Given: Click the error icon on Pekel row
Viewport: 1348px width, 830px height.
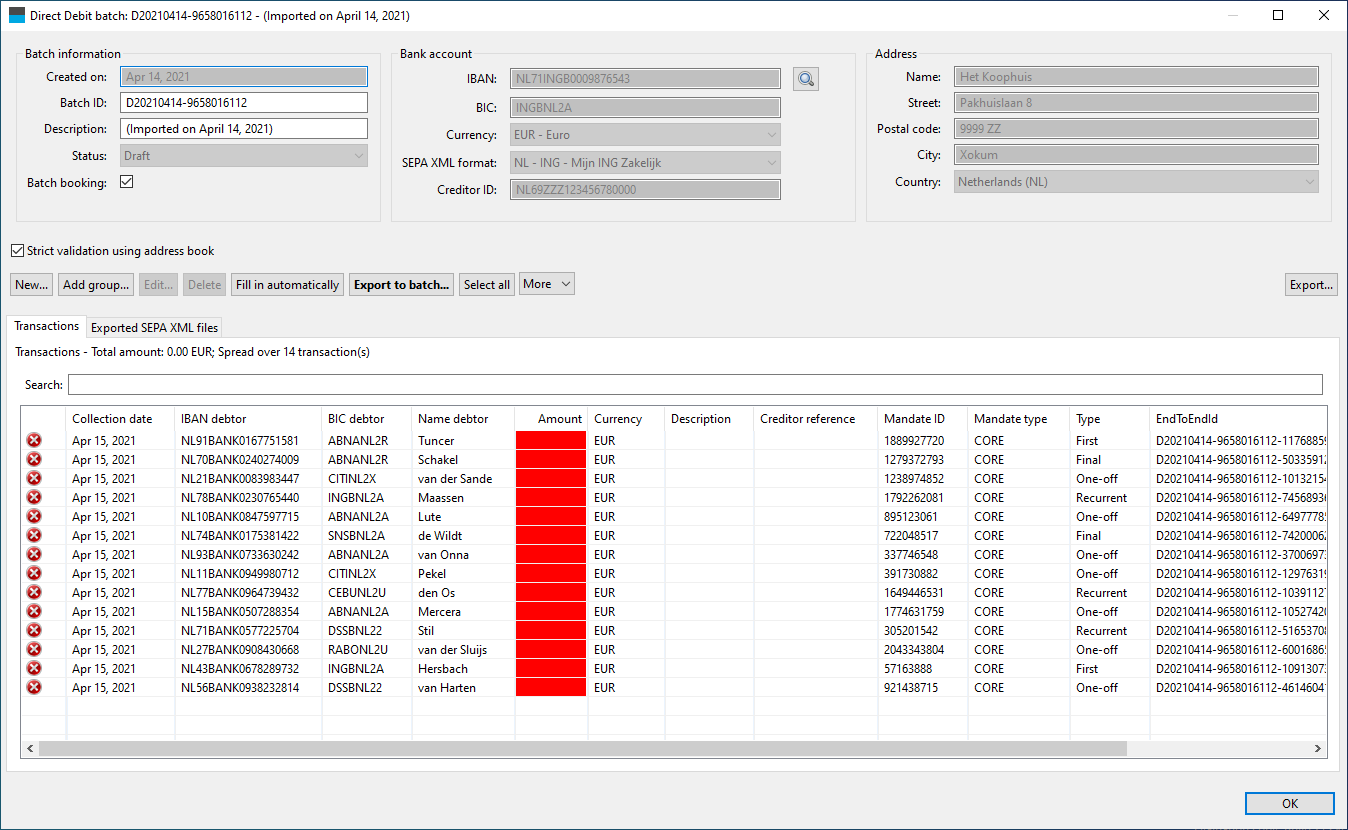Looking at the screenshot, I should pyautogui.click(x=34, y=573).
